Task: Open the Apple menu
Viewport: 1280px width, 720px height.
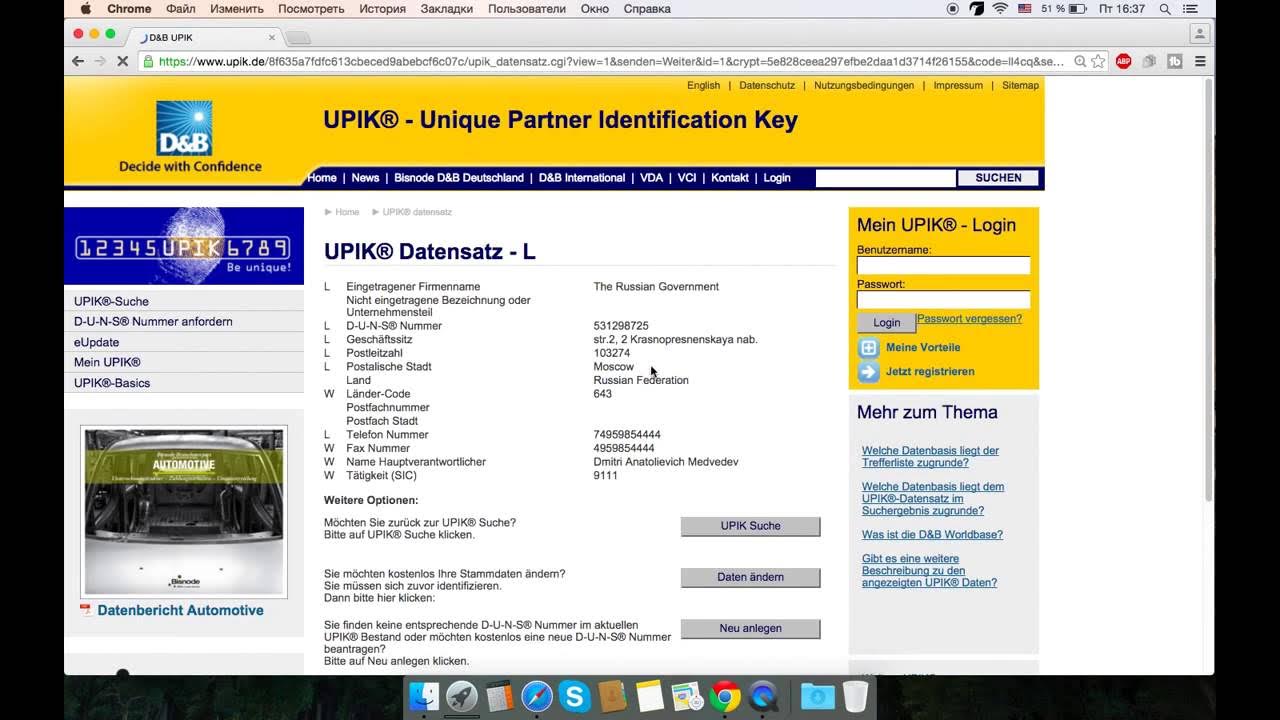Action: point(85,9)
